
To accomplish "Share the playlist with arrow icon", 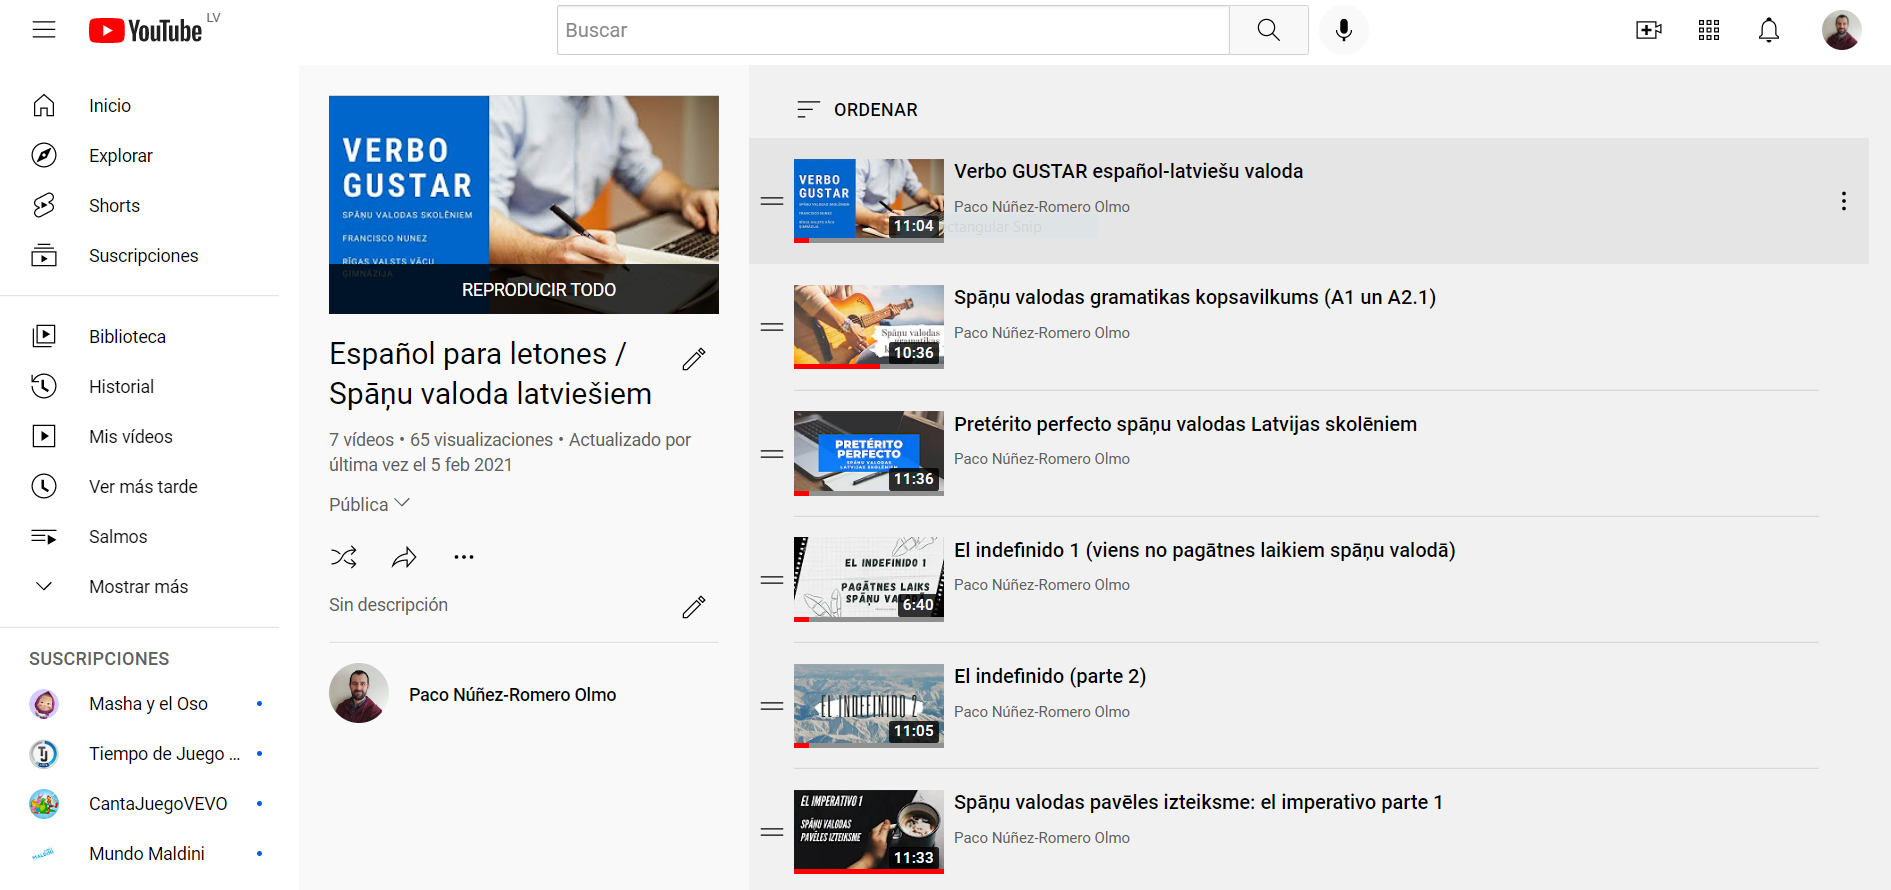I will (404, 557).
